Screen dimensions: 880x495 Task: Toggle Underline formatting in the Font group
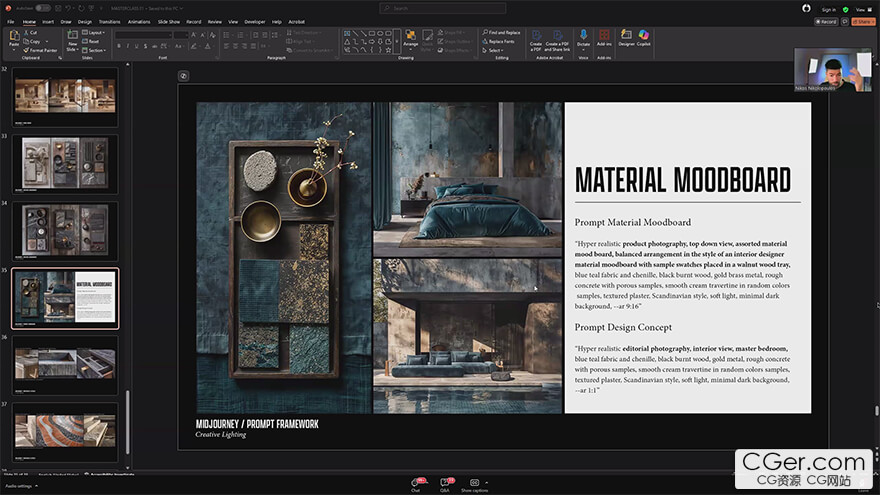coord(136,46)
